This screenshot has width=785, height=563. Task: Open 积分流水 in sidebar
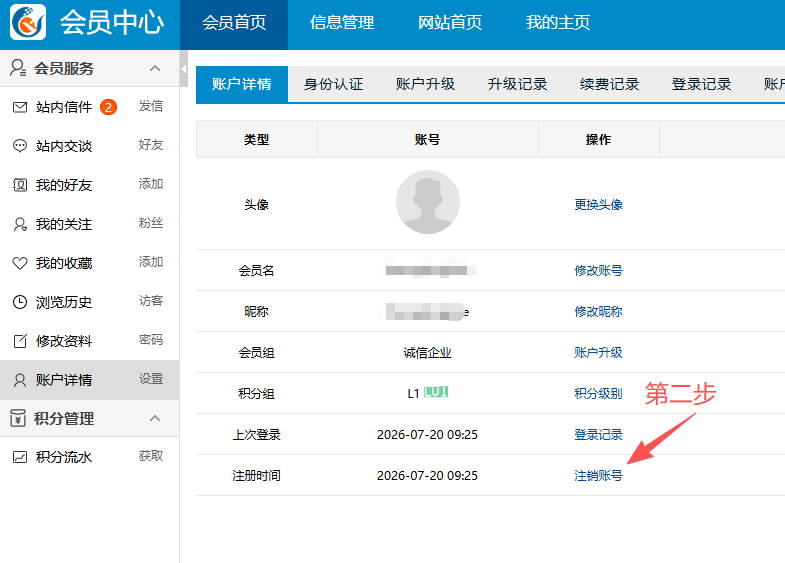point(64,457)
